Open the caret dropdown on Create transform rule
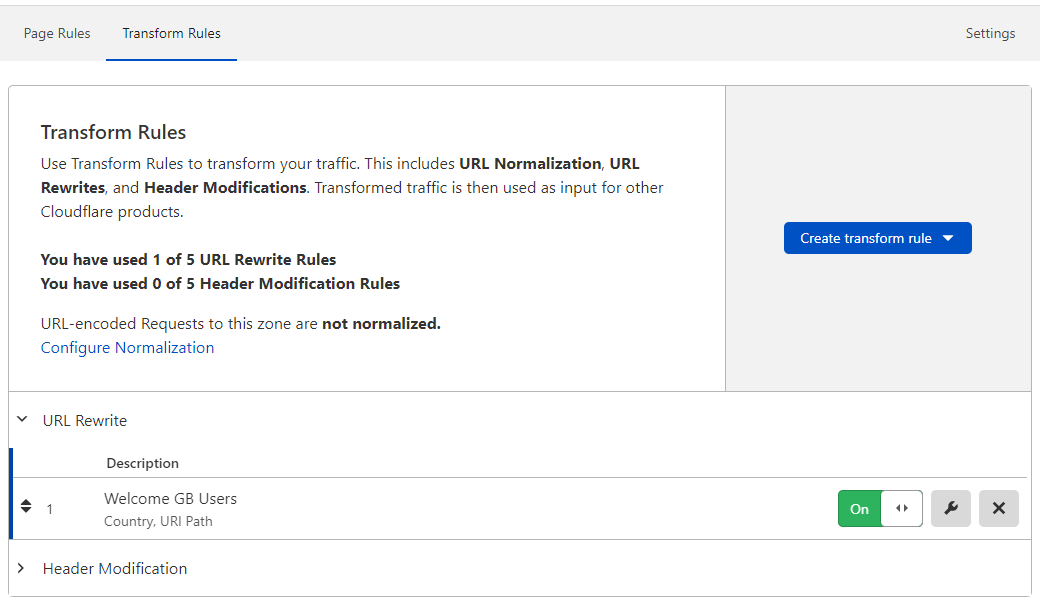Viewport: 1040px width, 607px height. click(948, 238)
